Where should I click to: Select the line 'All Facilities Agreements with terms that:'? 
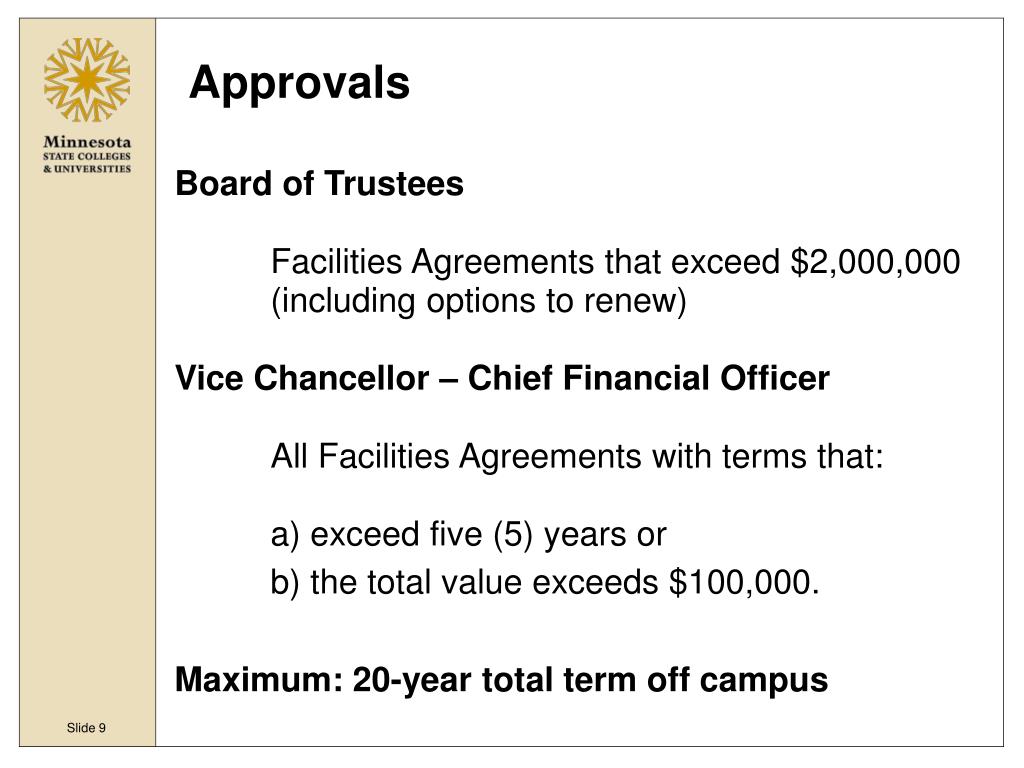coord(577,456)
